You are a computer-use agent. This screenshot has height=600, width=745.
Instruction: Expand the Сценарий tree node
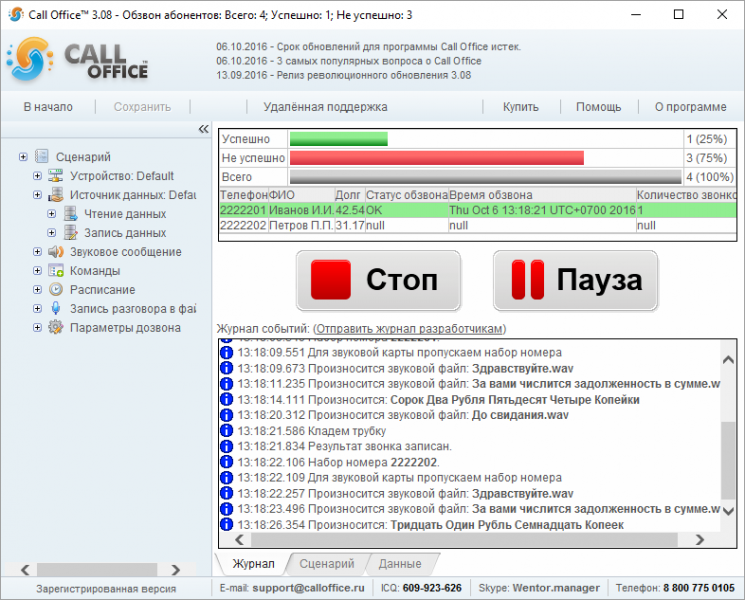pos(23,156)
